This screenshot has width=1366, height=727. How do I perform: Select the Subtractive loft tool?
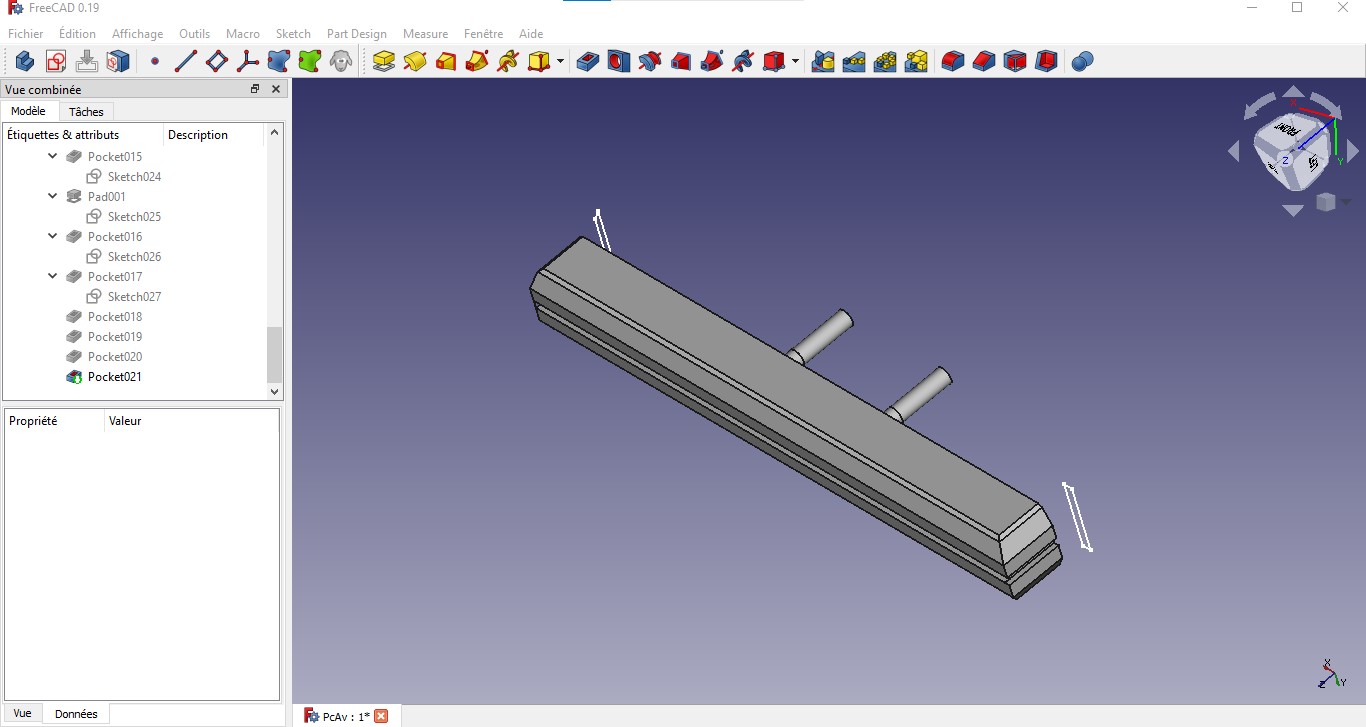tap(681, 62)
